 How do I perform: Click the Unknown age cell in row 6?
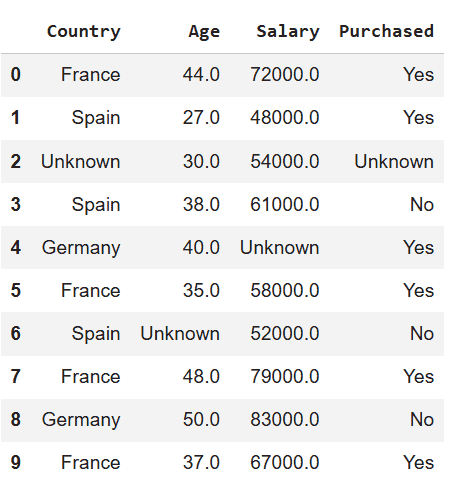tap(180, 334)
